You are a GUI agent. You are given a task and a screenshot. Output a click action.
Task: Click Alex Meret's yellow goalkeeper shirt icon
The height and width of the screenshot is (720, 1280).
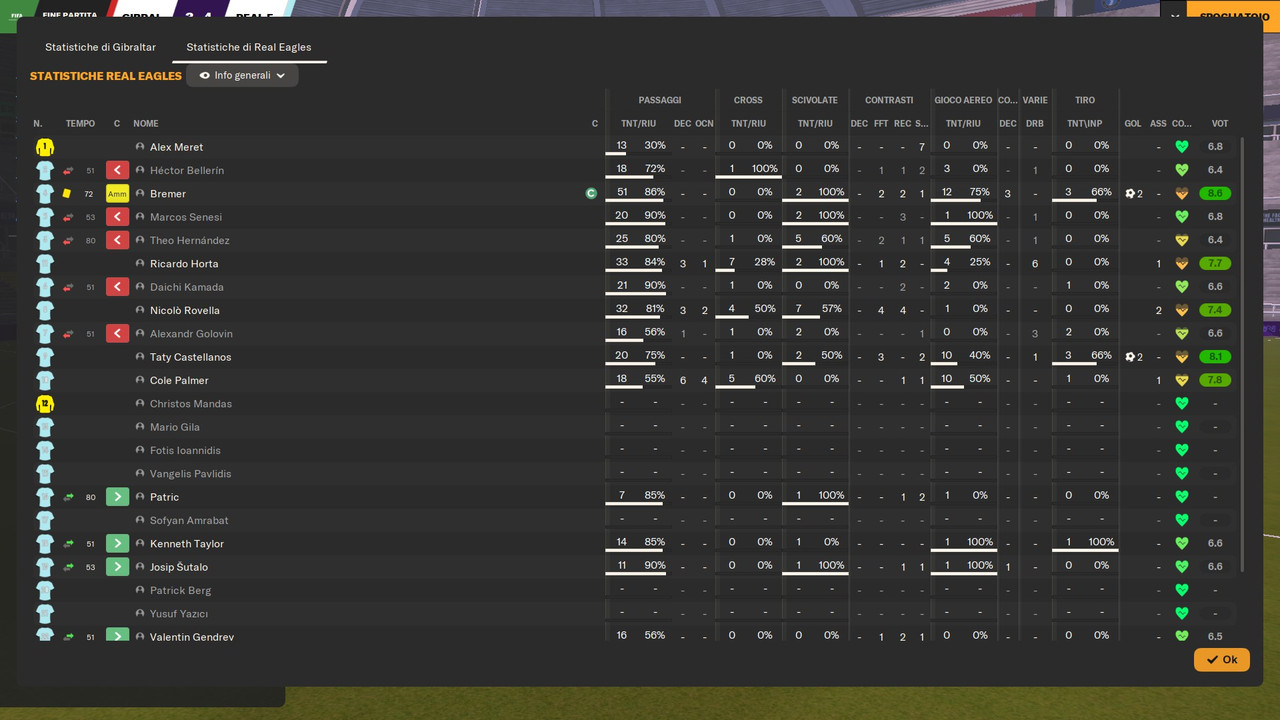point(44,147)
